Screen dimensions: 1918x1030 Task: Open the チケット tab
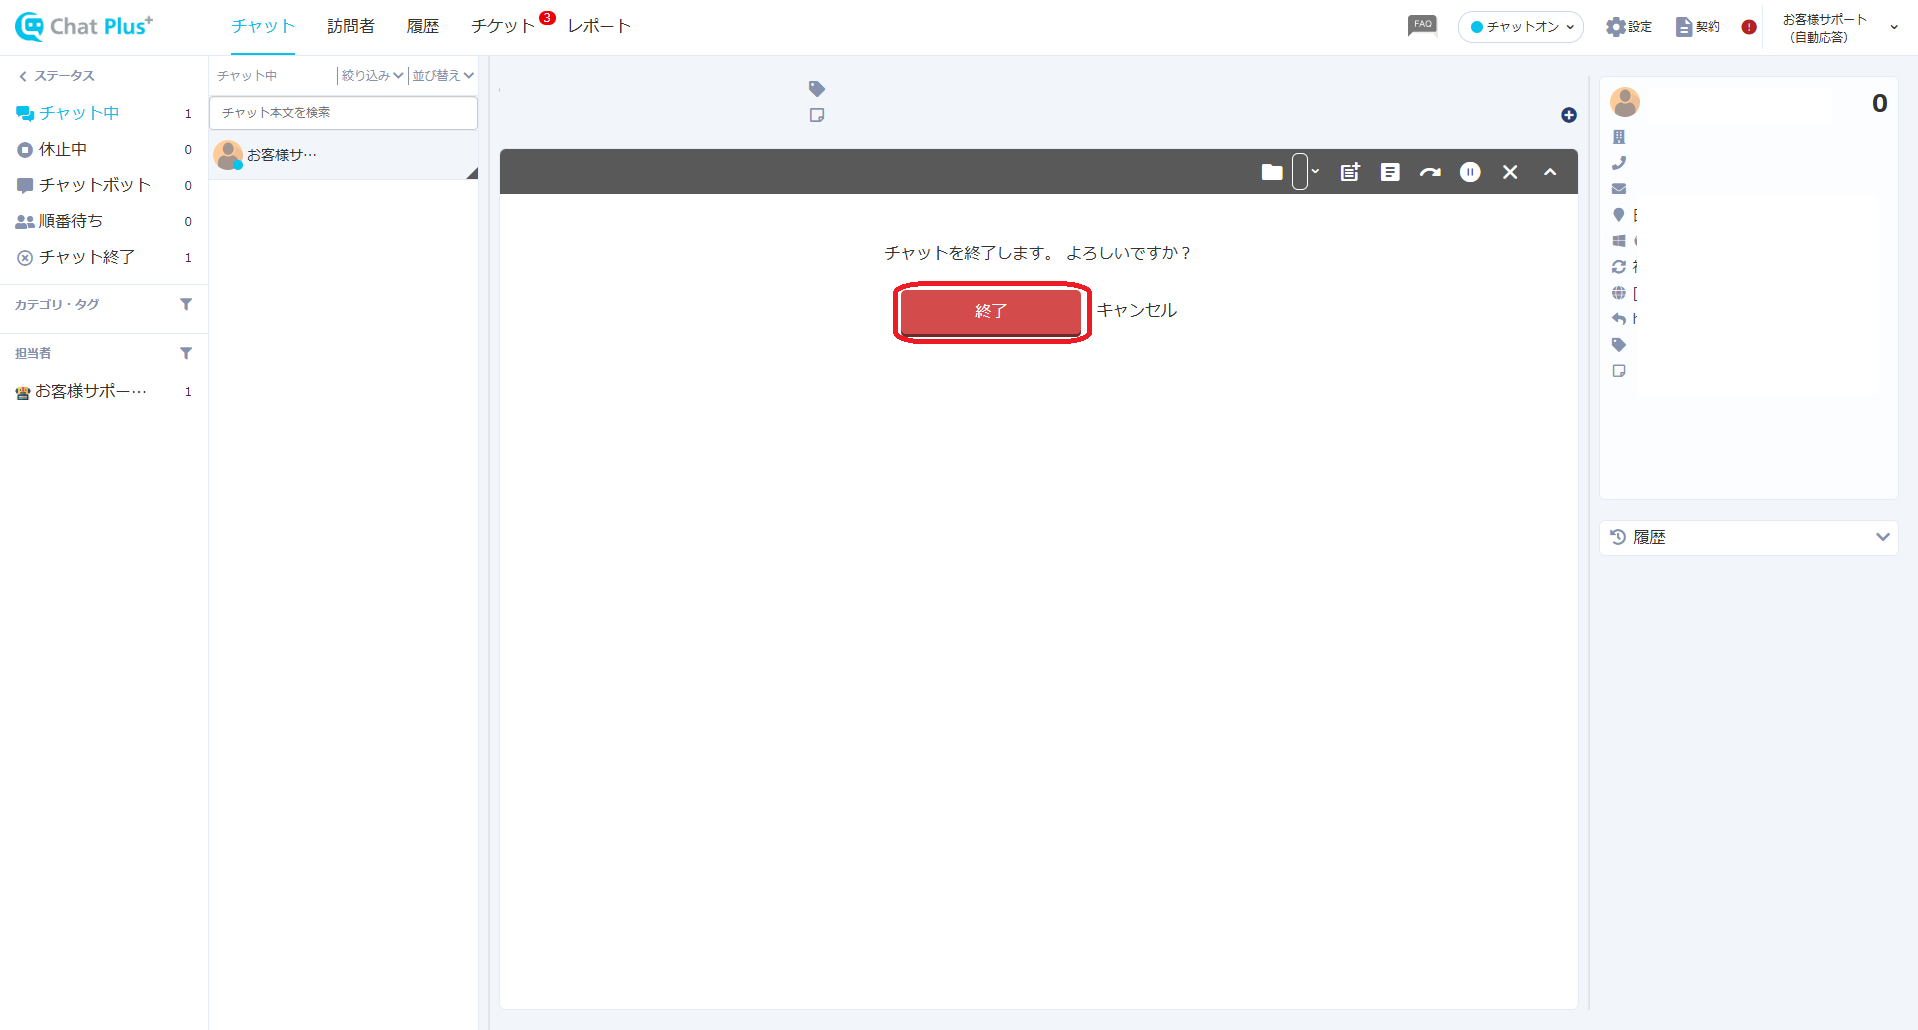502,26
